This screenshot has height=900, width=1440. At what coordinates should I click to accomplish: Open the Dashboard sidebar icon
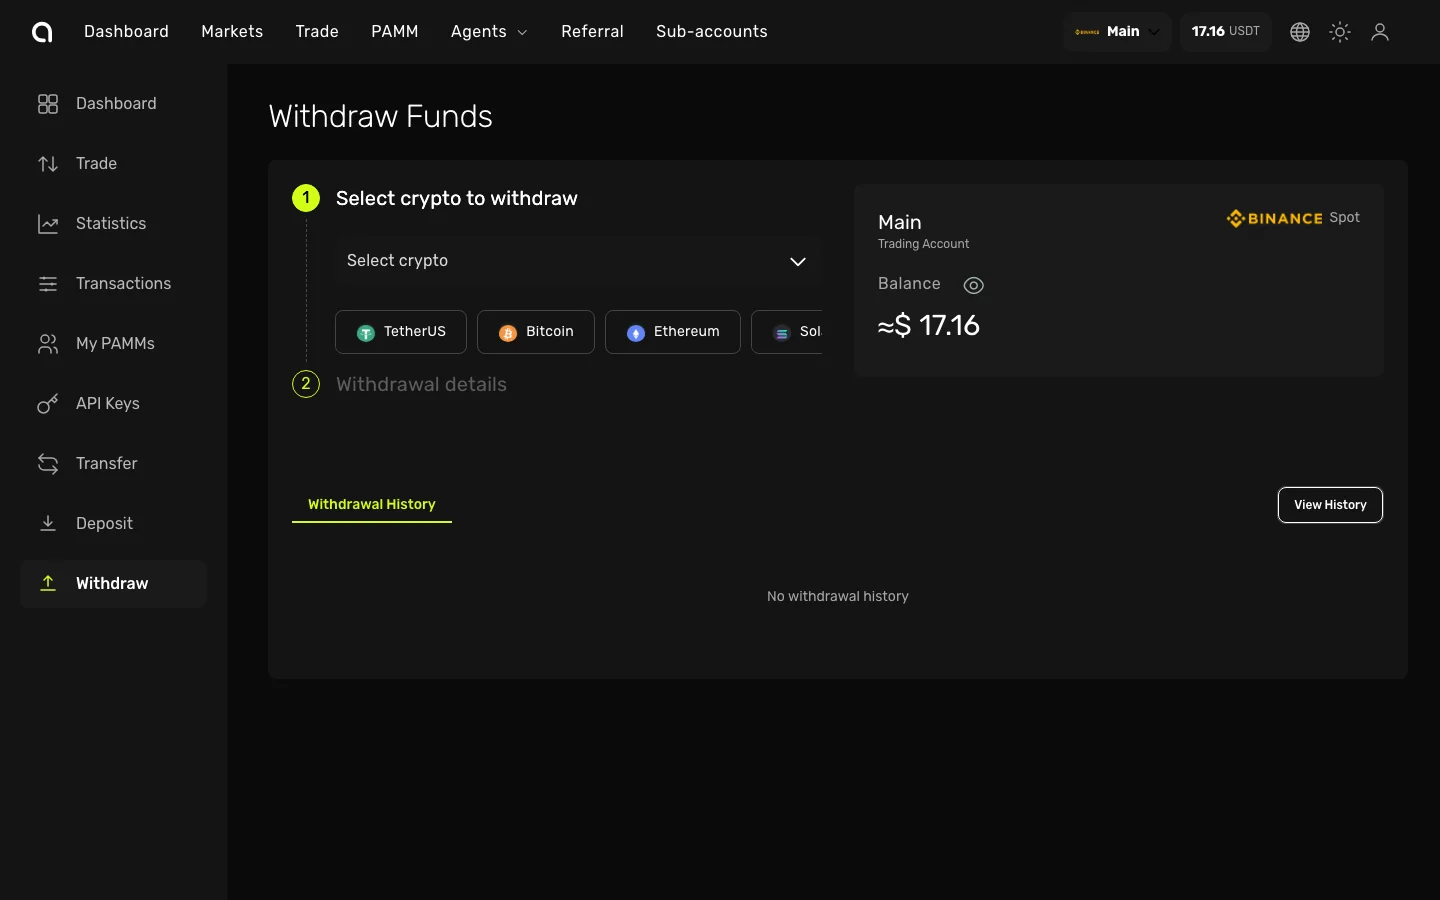coord(48,104)
